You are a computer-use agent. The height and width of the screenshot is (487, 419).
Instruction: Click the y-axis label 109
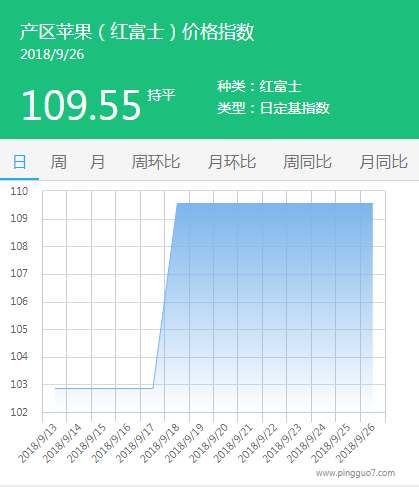[19, 219]
